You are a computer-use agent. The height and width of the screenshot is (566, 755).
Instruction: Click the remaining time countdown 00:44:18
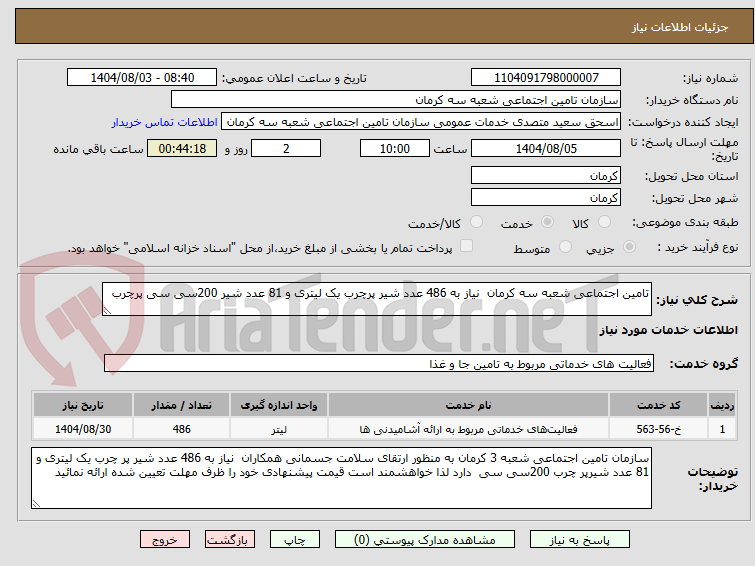click(x=182, y=148)
